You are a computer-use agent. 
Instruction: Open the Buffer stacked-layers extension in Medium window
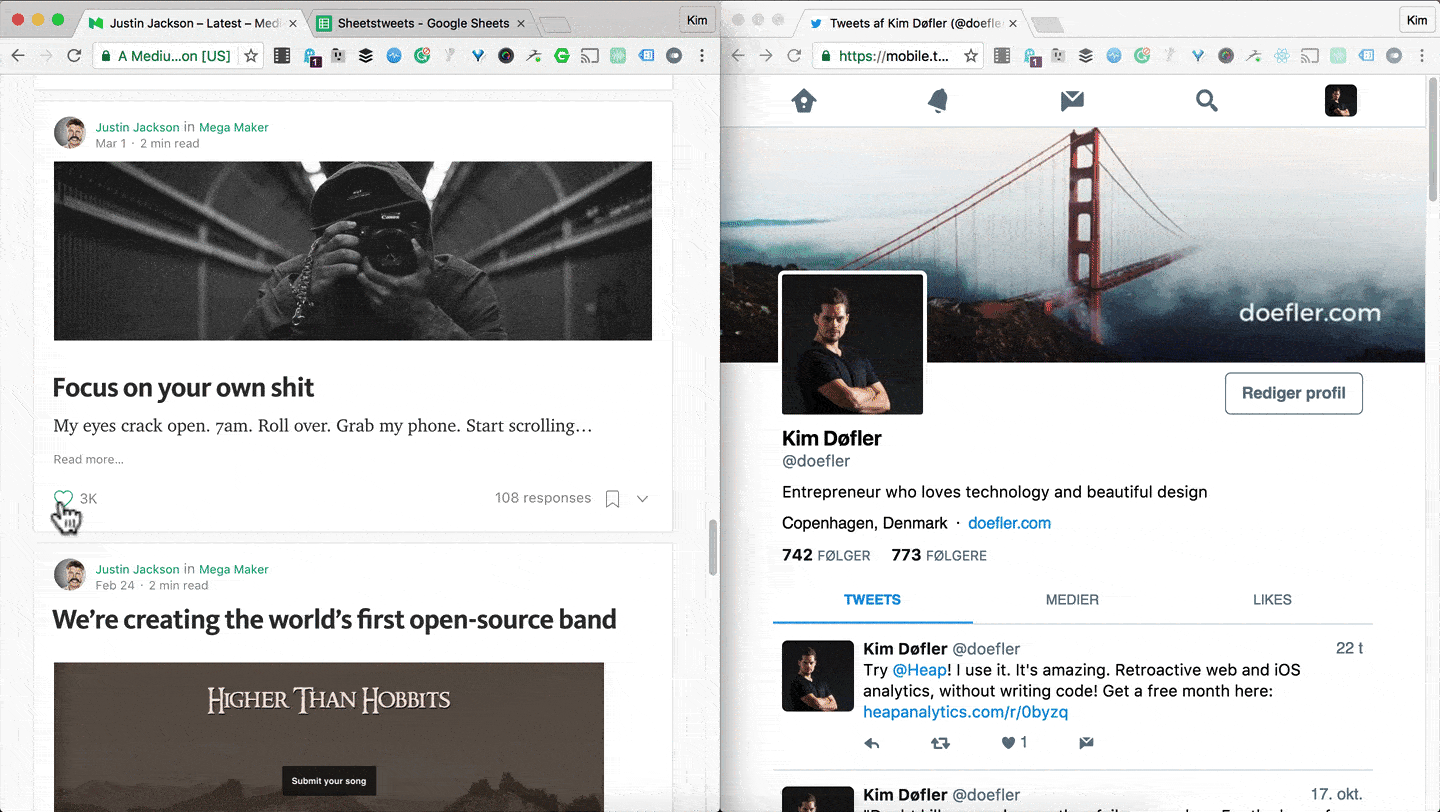coord(366,56)
